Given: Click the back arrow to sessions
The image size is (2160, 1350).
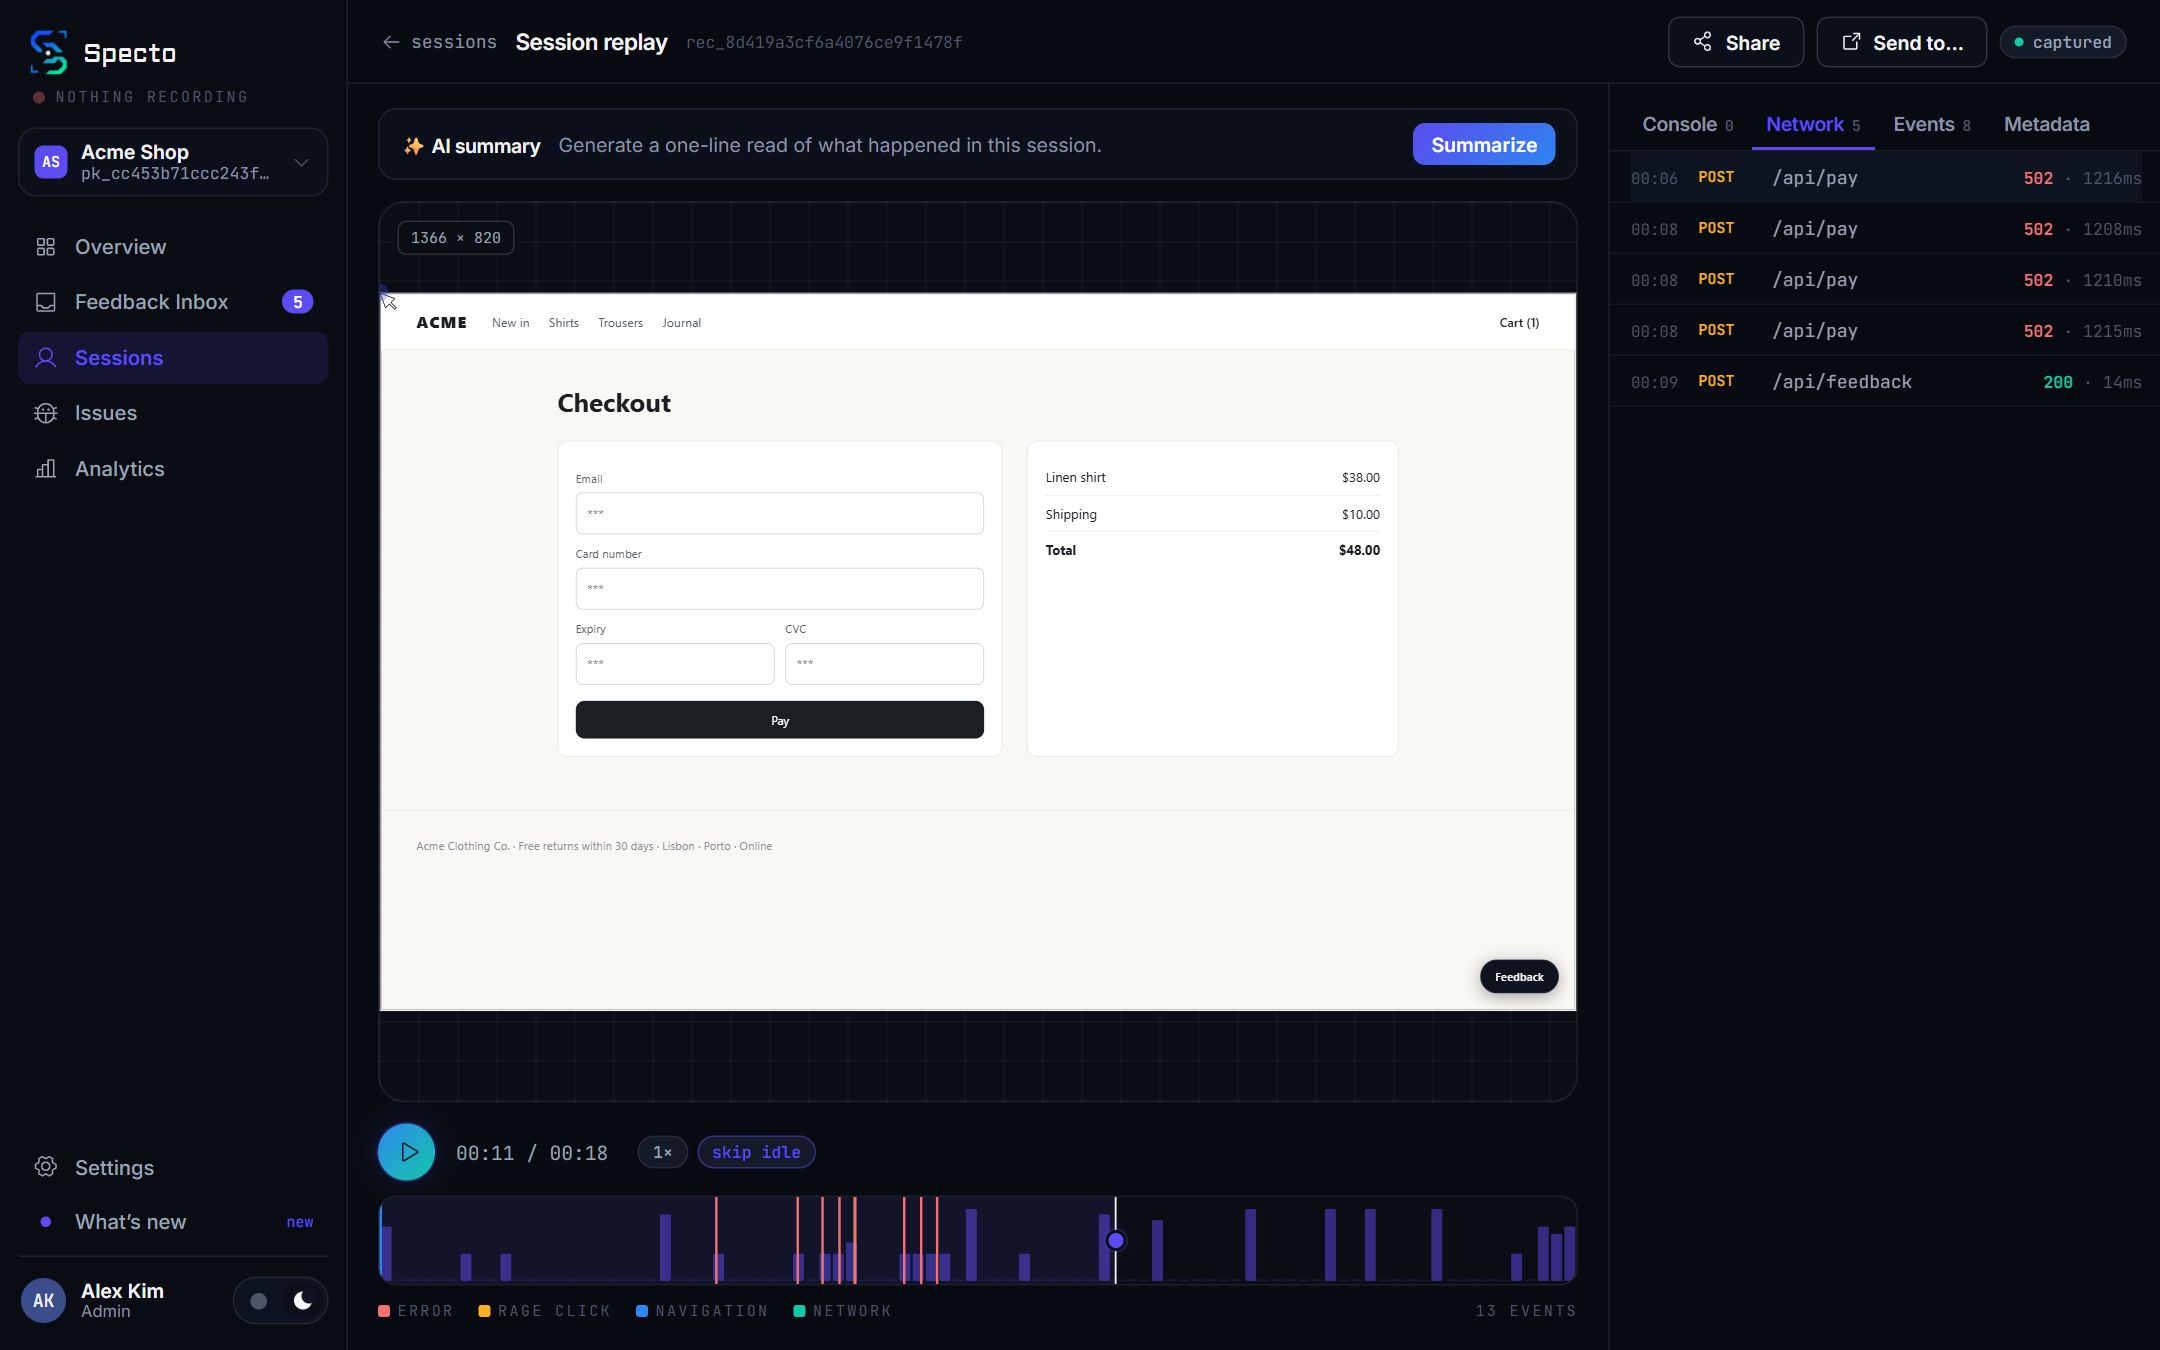Looking at the screenshot, I should point(391,42).
